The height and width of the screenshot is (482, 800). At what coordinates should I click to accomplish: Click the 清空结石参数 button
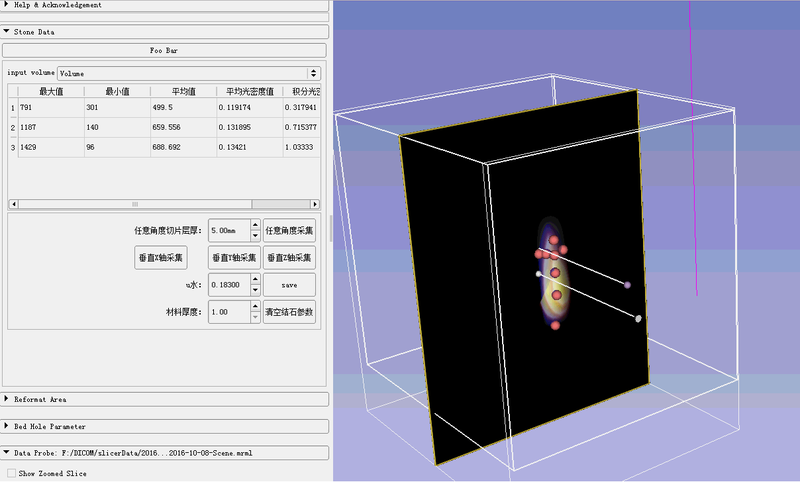pos(291,313)
